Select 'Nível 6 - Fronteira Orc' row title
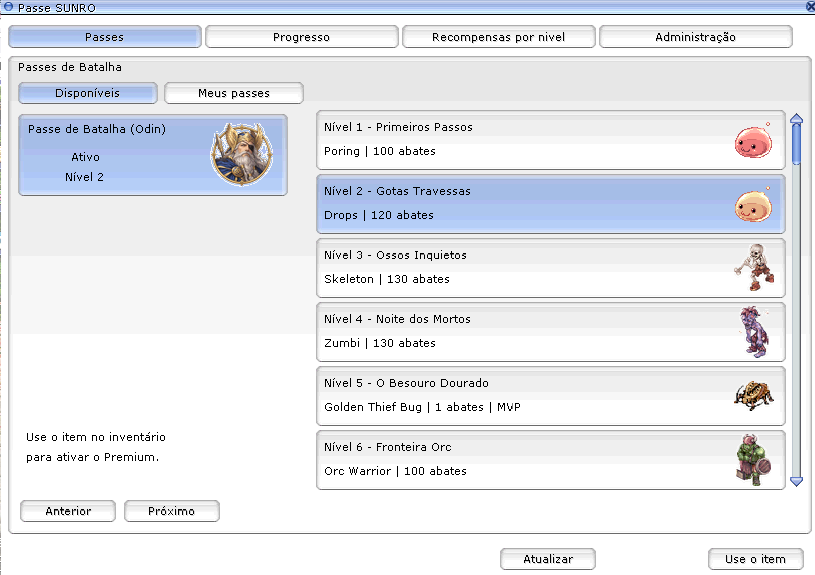This screenshot has height=575, width=815. coord(387,447)
